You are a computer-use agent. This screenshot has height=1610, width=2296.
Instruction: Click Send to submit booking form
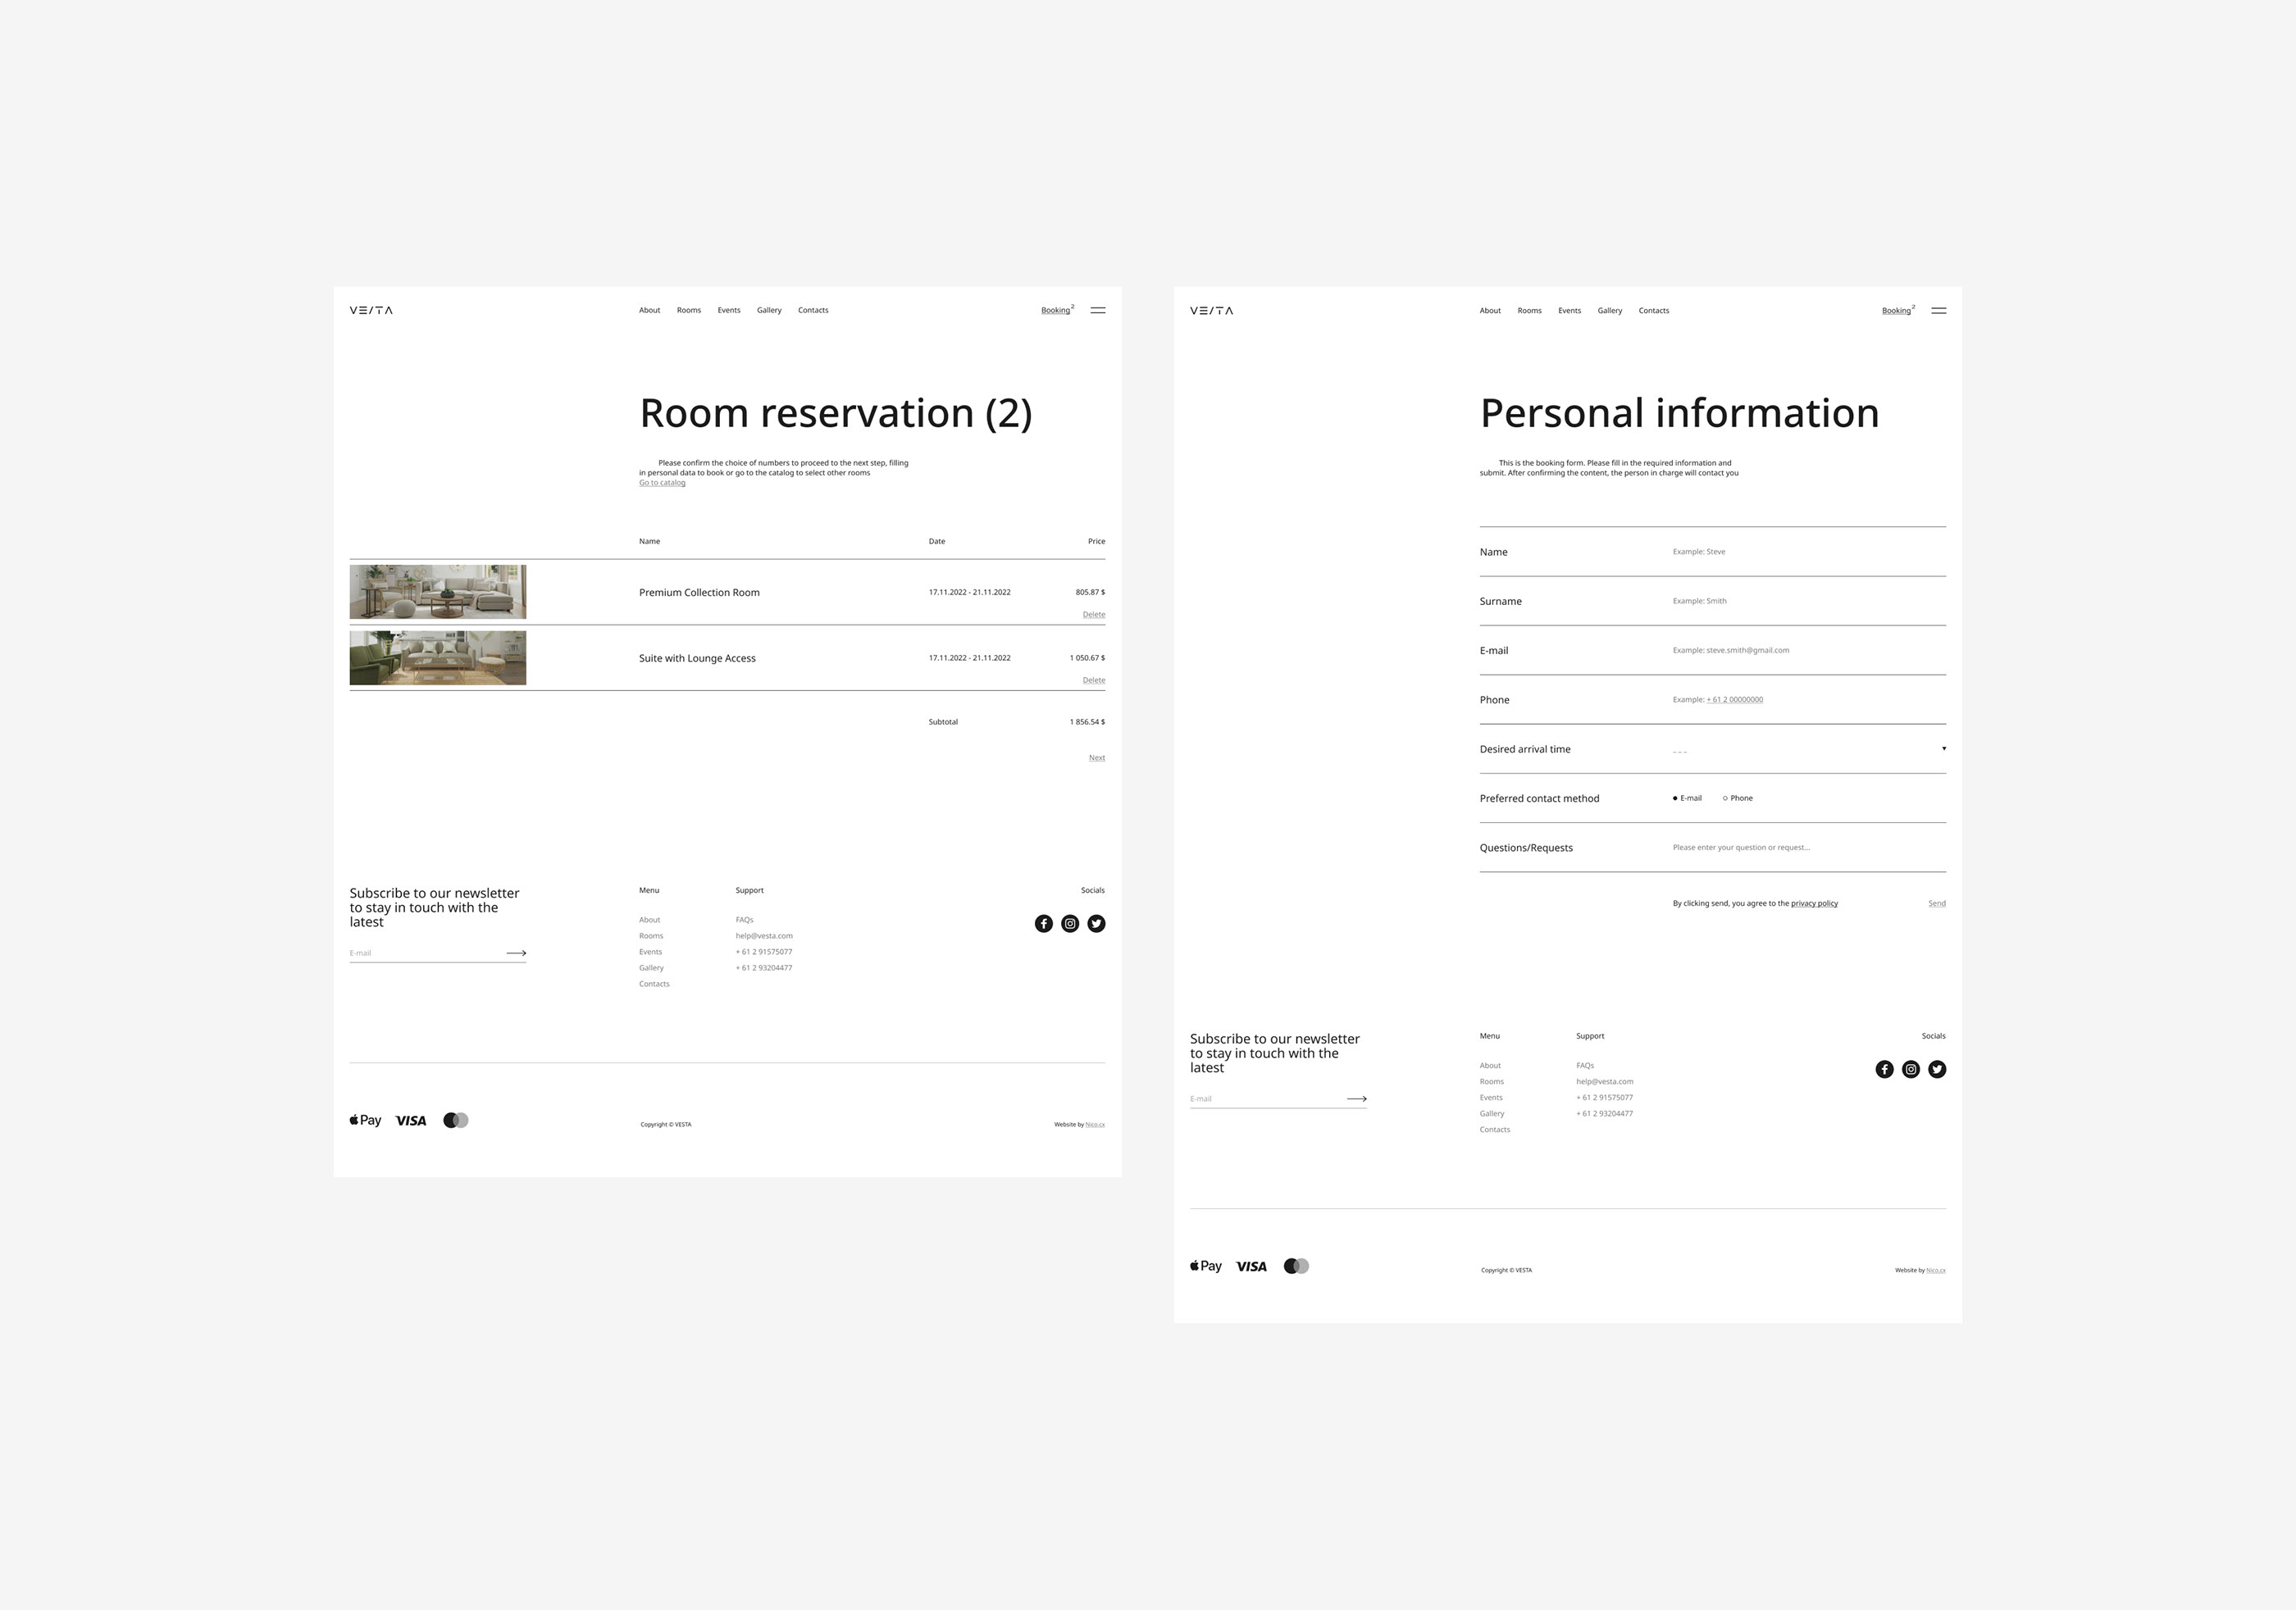click(x=1936, y=903)
